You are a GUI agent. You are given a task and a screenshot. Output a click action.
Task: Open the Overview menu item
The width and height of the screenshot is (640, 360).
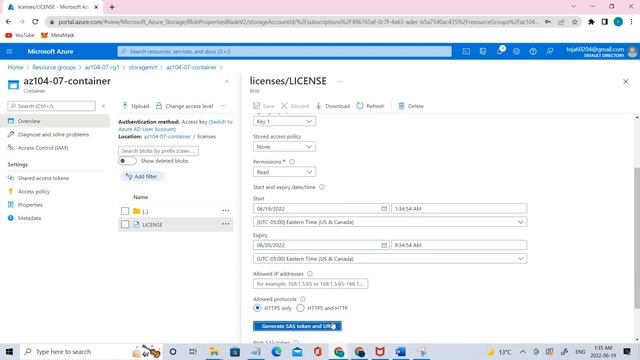(55, 121)
